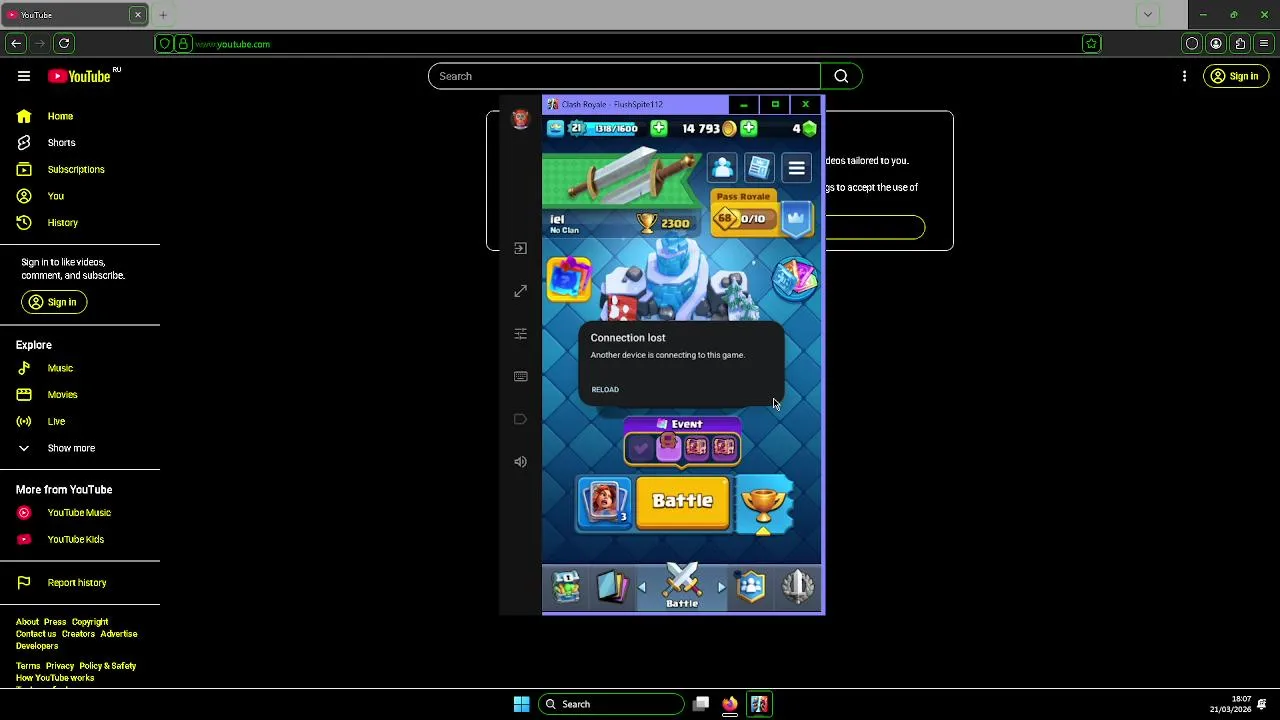Click the emulator exit/sign-out sidebar icon
Viewport: 1280px width, 720px height.
click(x=520, y=248)
